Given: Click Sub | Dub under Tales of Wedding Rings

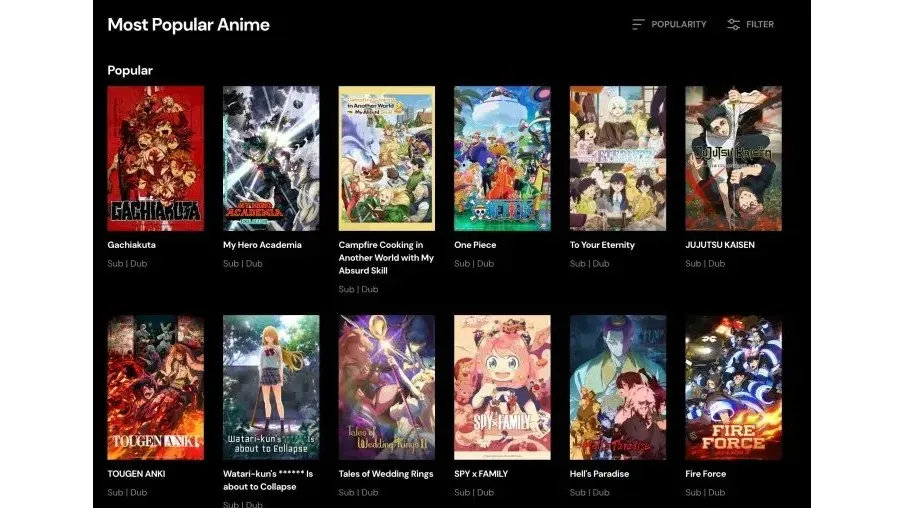Looking at the screenshot, I should (x=359, y=492).
